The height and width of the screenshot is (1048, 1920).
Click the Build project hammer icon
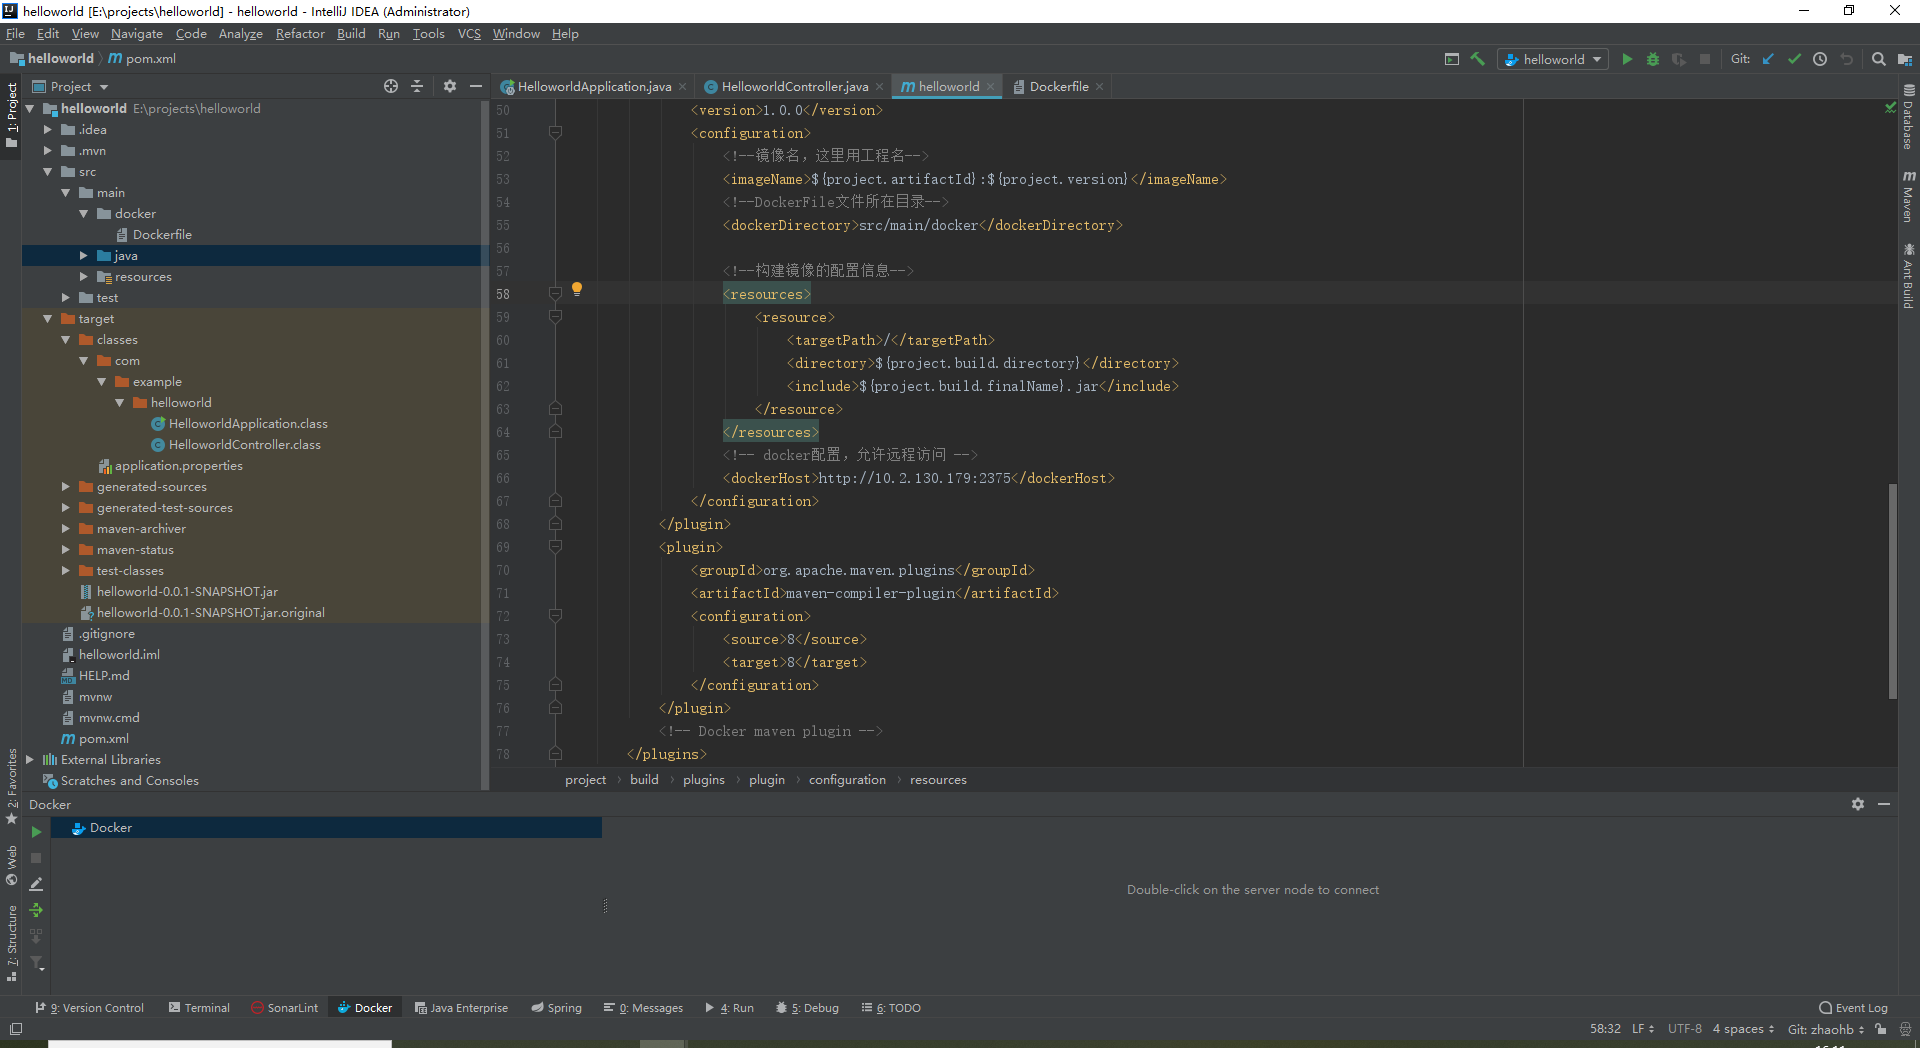[x=1478, y=59]
